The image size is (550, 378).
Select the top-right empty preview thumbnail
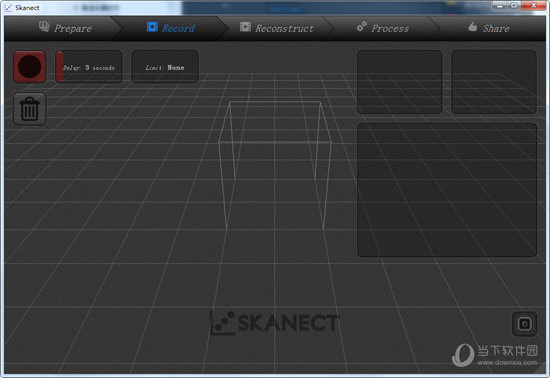click(x=494, y=82)
